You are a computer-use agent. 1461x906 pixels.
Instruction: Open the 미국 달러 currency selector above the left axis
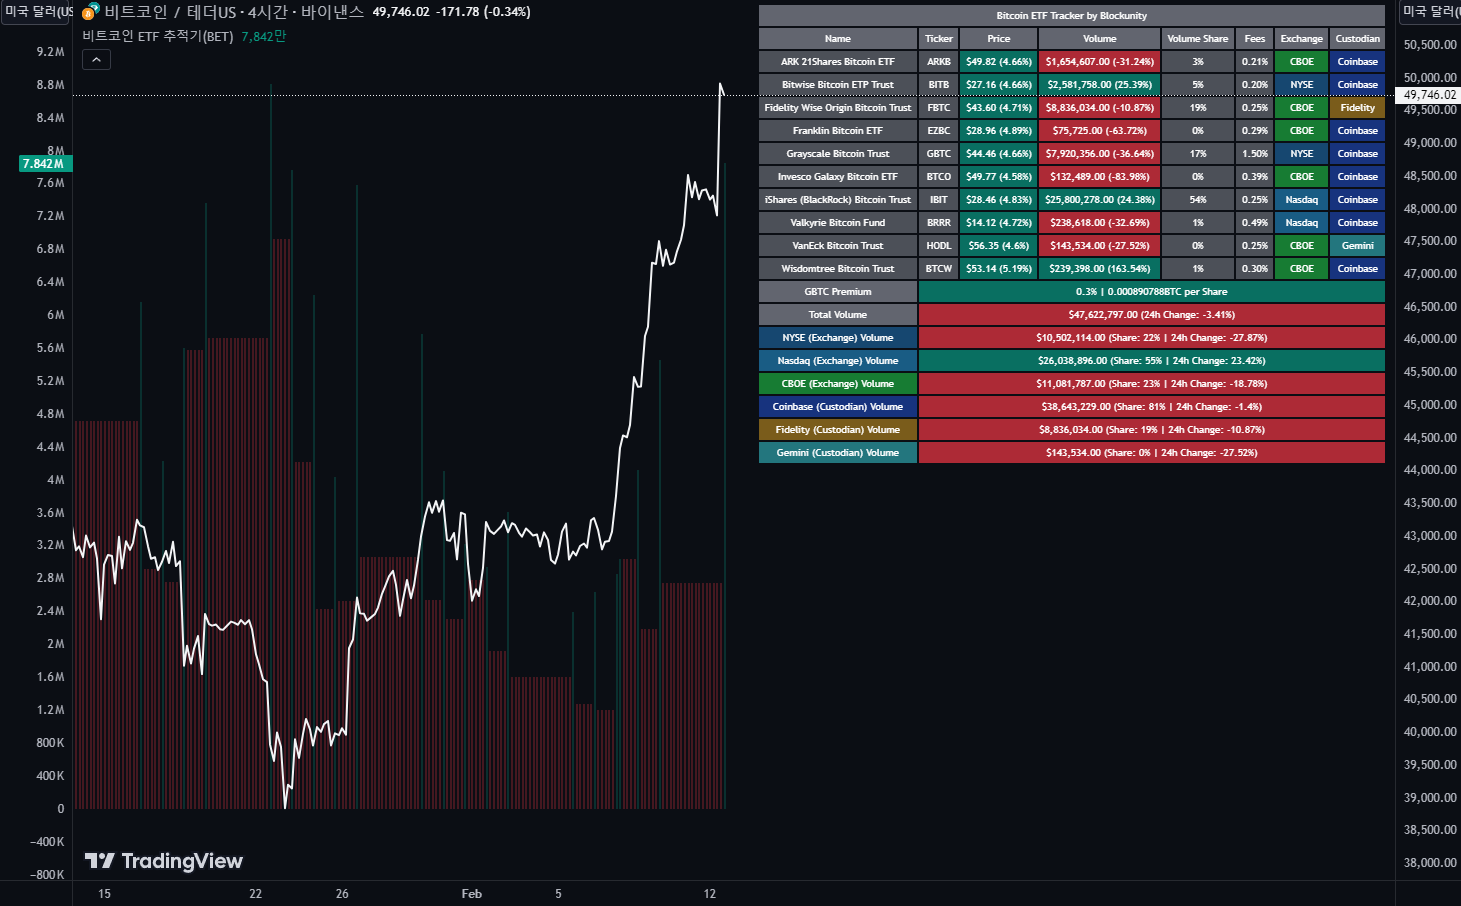click(x=37, y=12)
